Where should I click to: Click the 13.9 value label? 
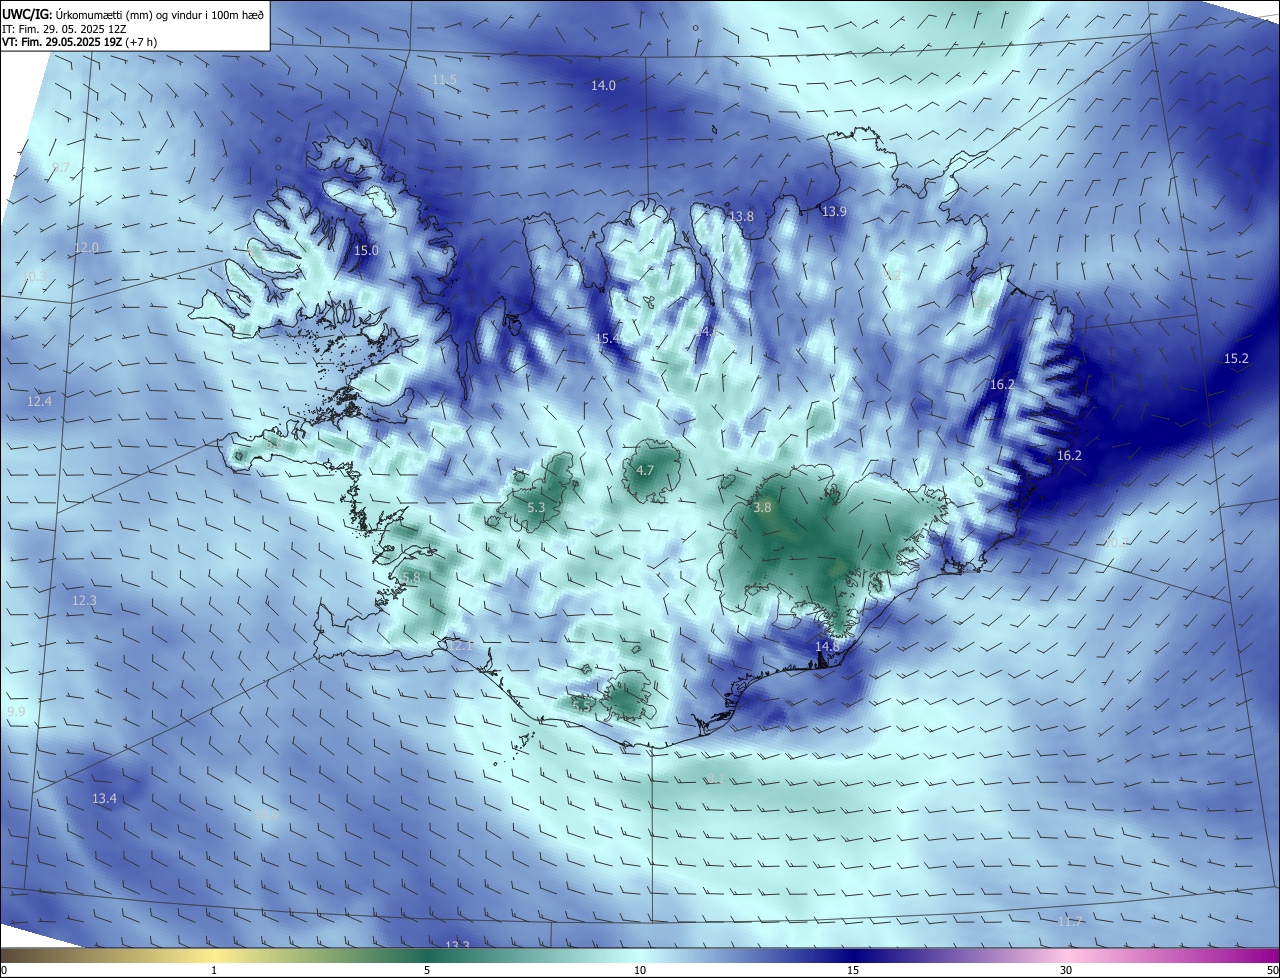(x=834, y=212)
